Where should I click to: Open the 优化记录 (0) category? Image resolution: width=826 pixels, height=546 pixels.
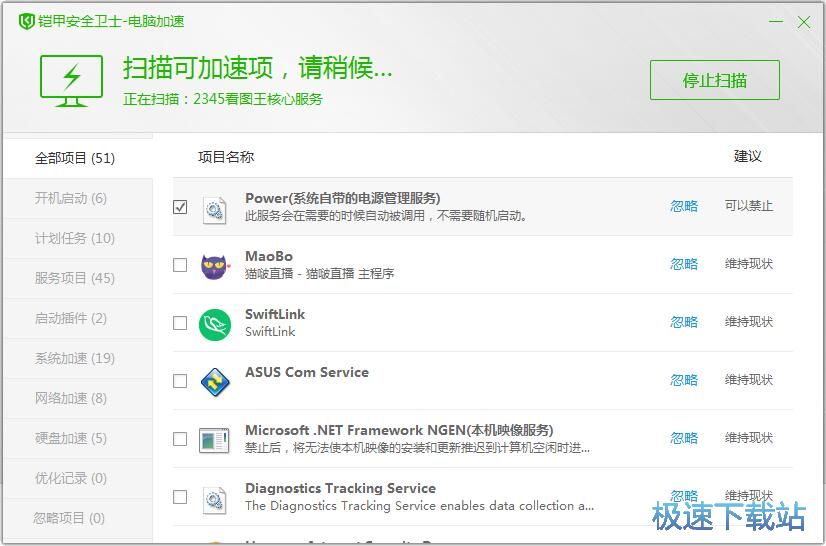(x=78, y=479)
